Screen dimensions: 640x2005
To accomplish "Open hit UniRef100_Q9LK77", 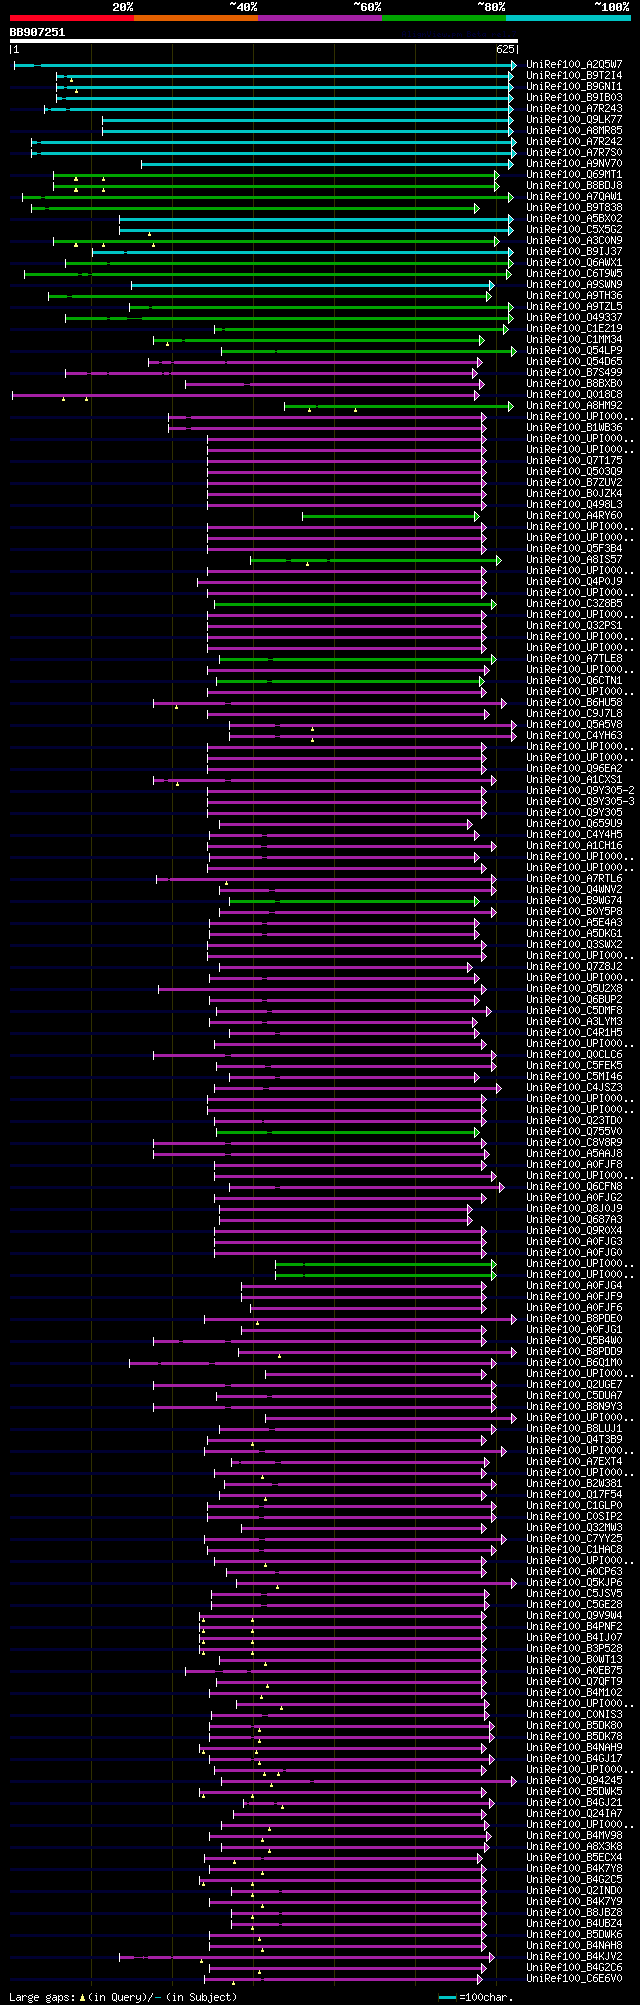I will click(x=574, y=120).
